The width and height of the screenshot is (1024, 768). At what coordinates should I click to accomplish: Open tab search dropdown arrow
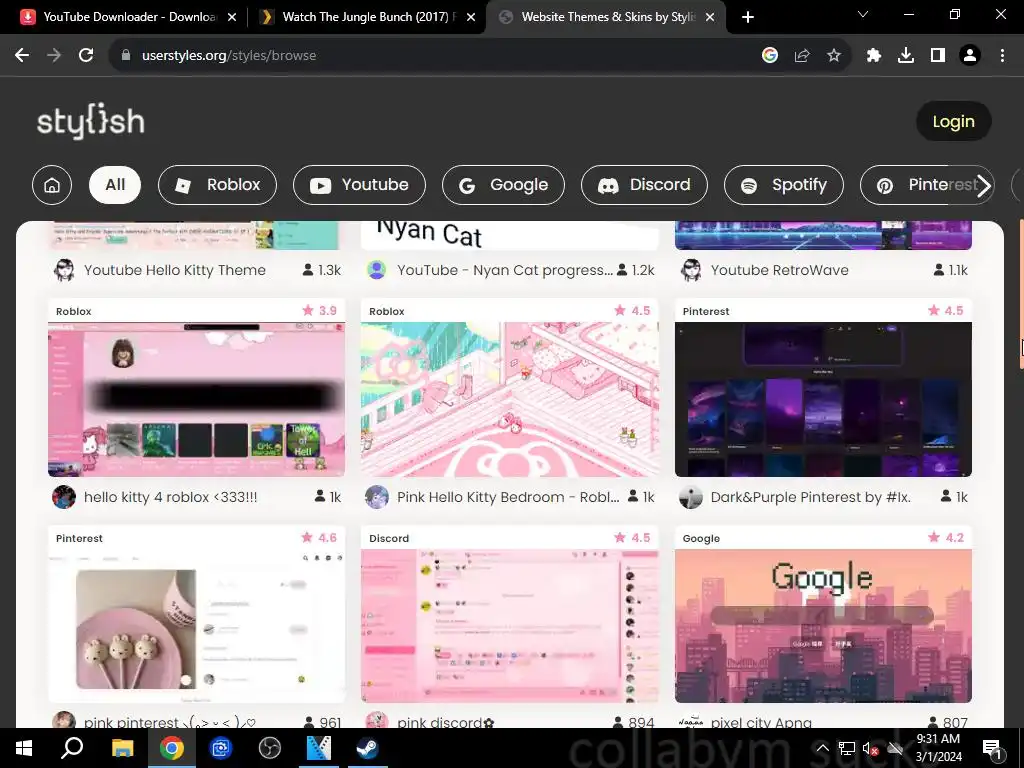click(863, 14)
